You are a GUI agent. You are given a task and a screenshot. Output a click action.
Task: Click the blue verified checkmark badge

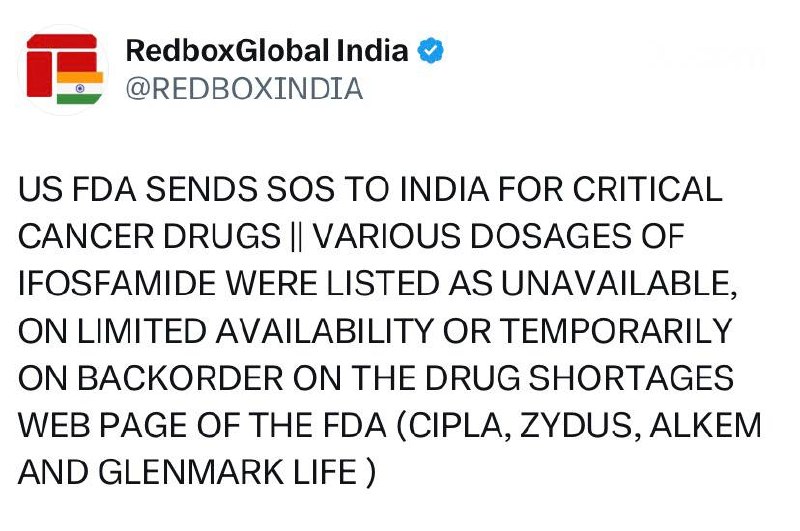point(431,50)
